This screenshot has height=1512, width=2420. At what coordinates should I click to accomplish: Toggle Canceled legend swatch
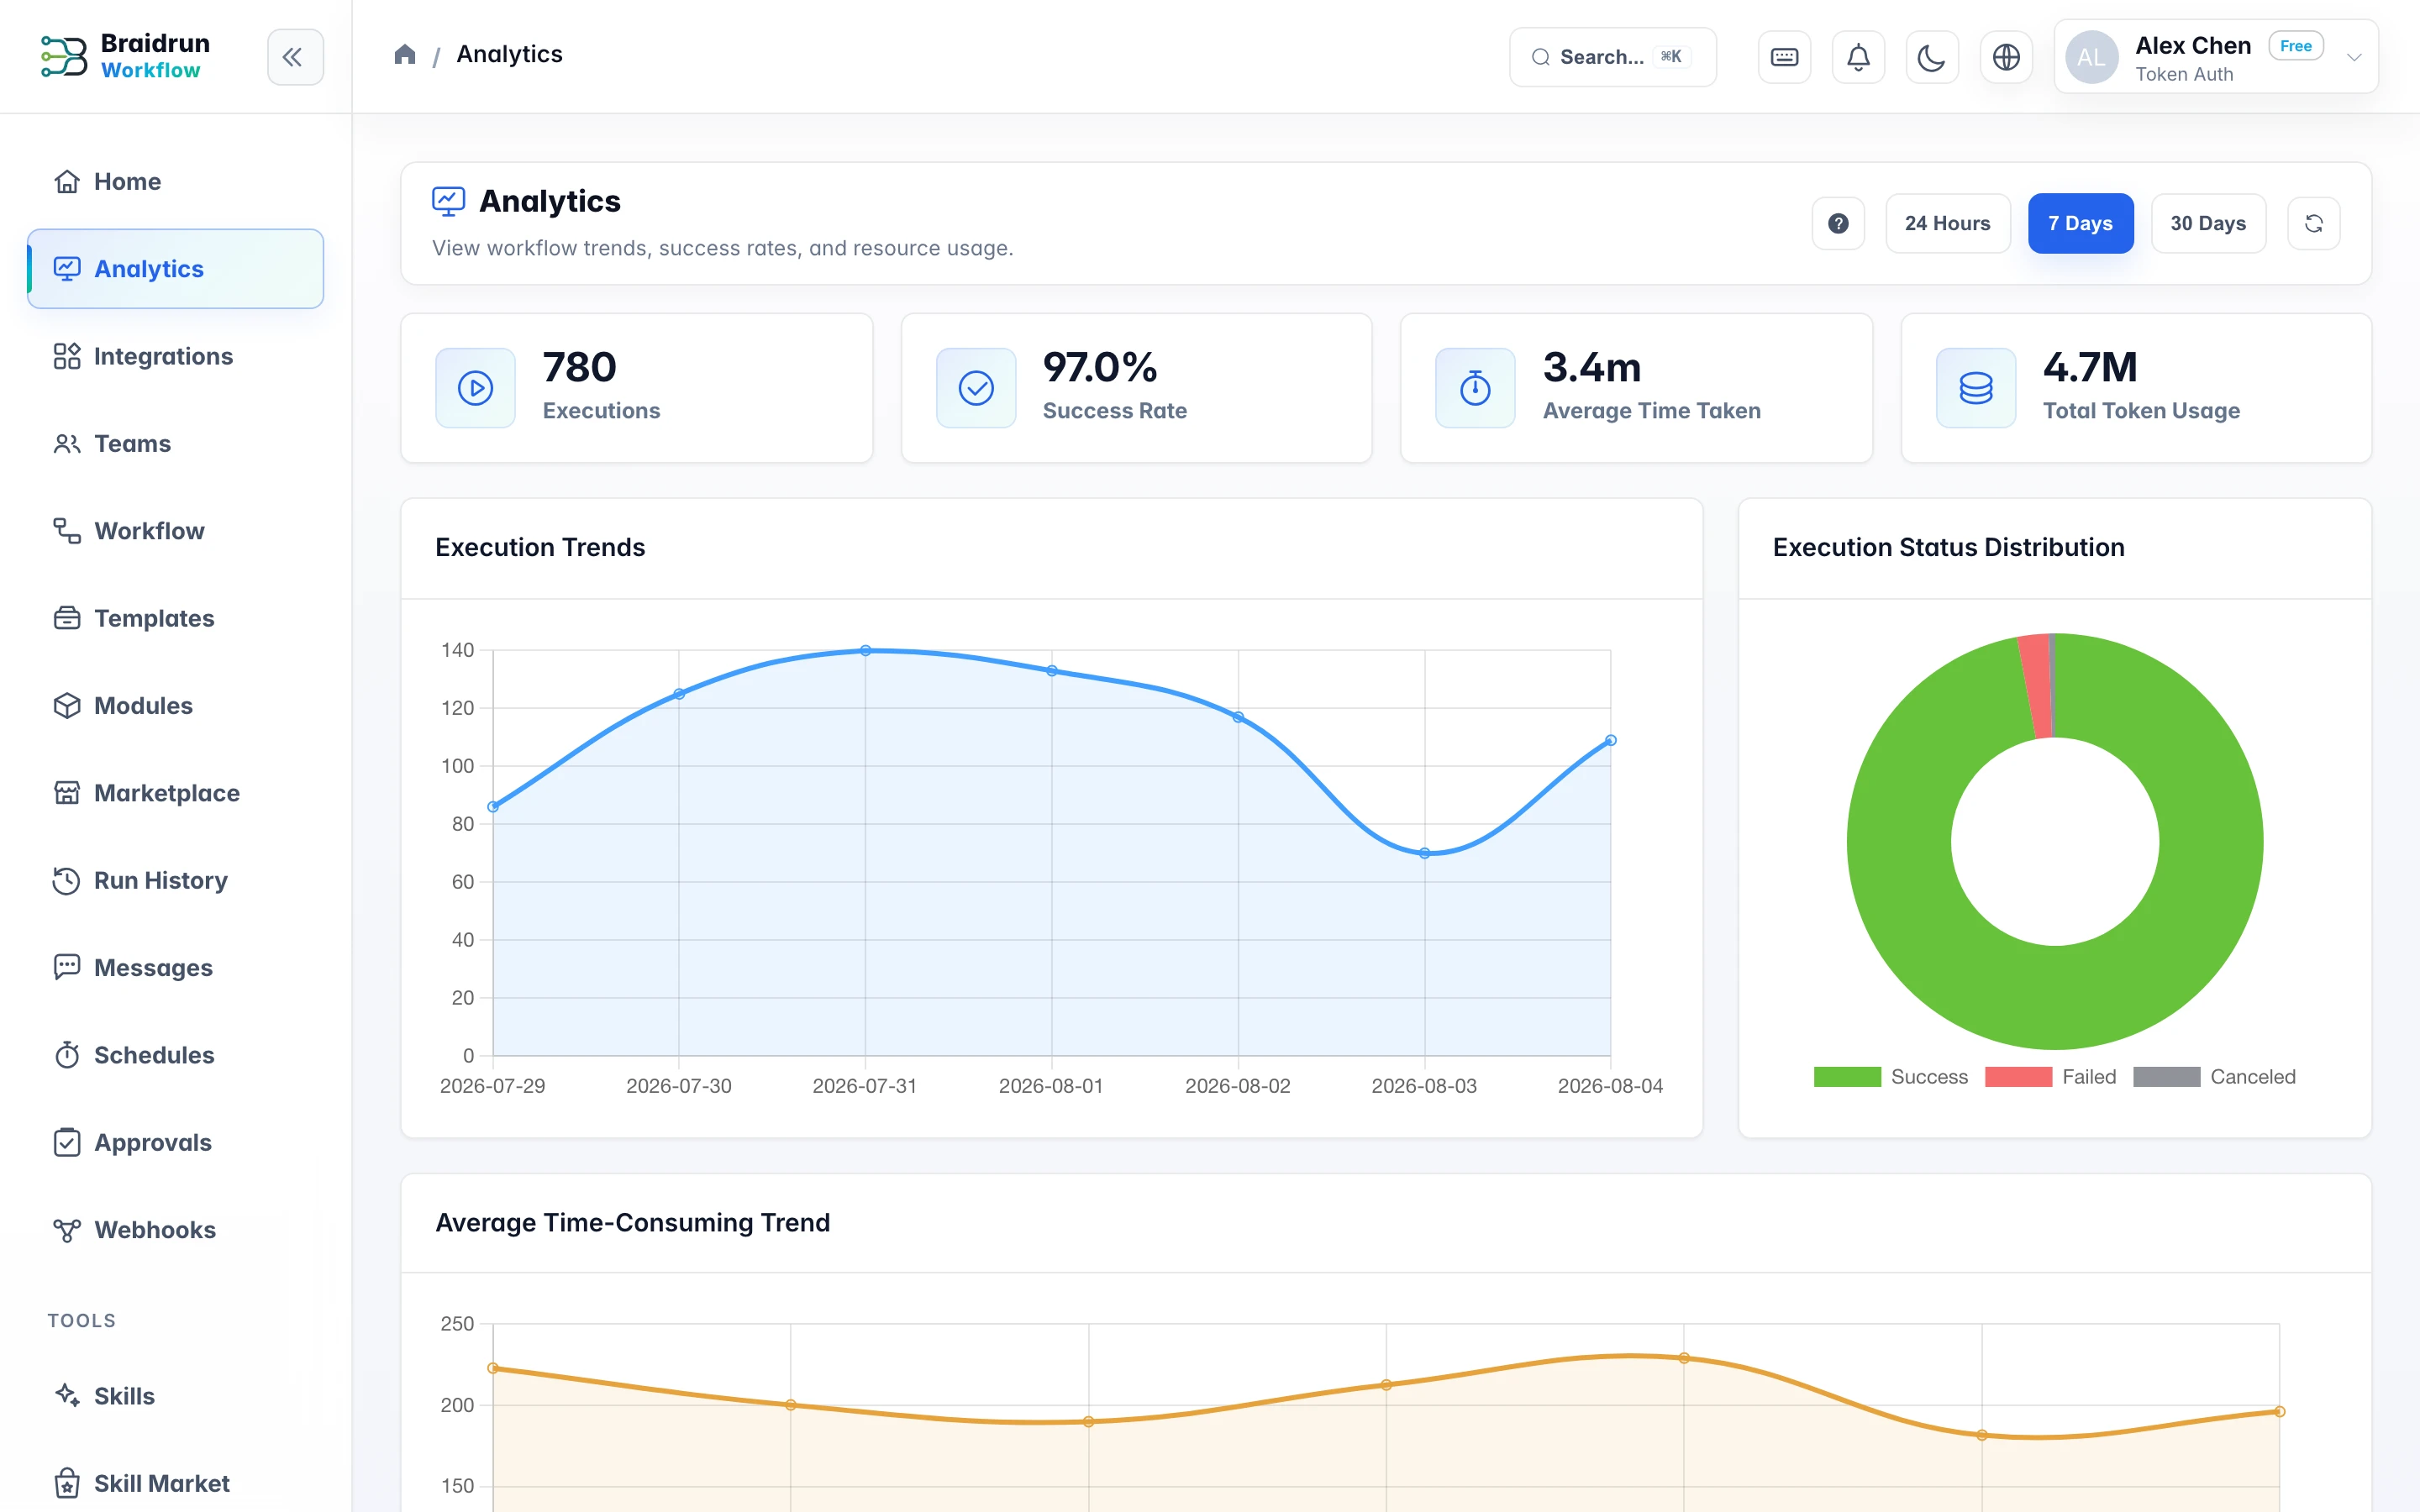(2166, 1077)
